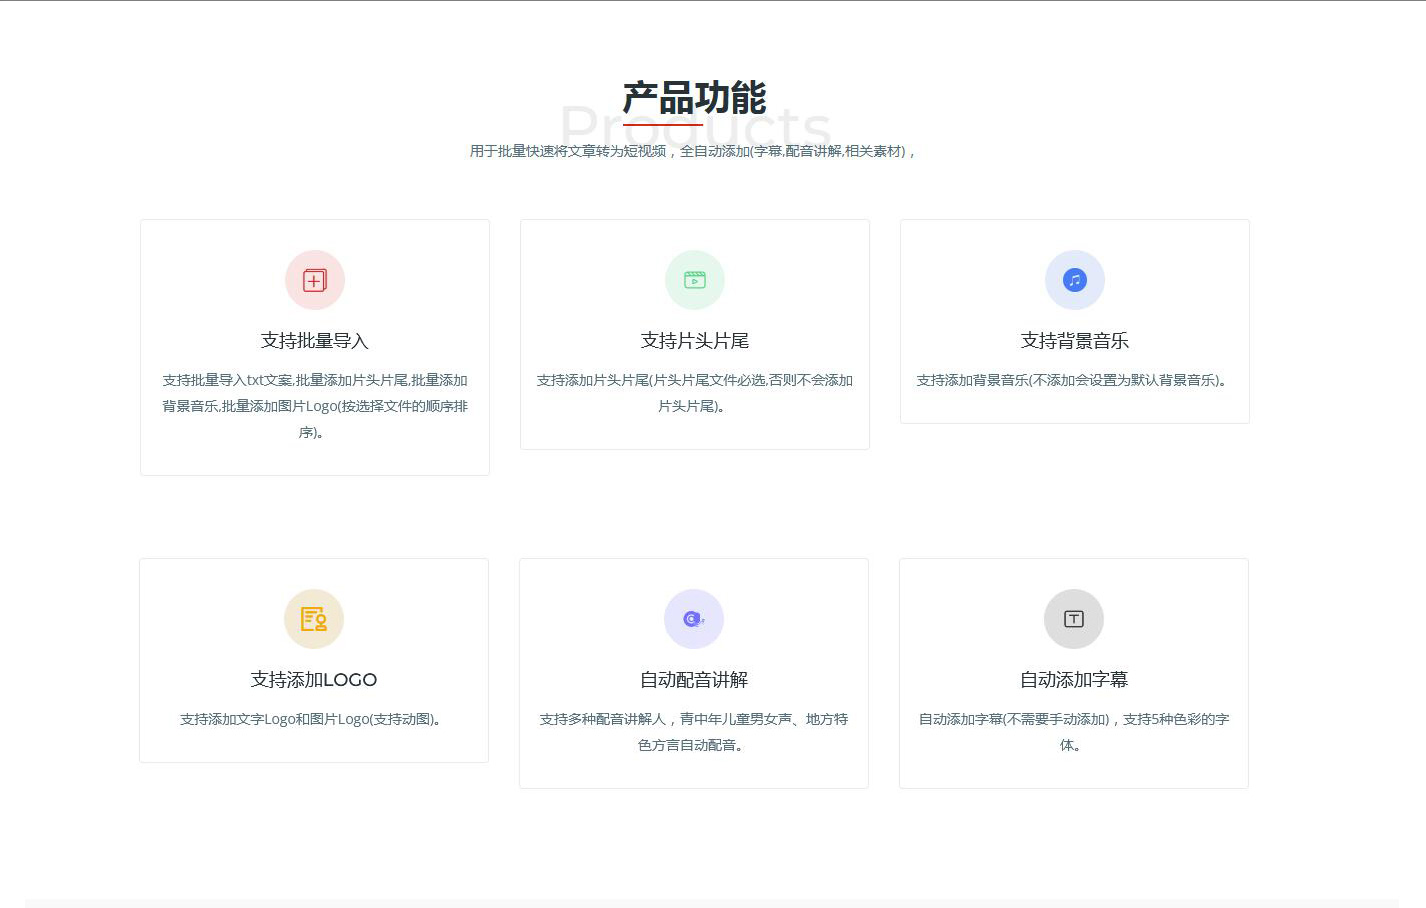Image resolution: width=1426 pixels, height=908 pixels.
Task: Click the purple auto voice-over icon
Action: tap(694, 619)
